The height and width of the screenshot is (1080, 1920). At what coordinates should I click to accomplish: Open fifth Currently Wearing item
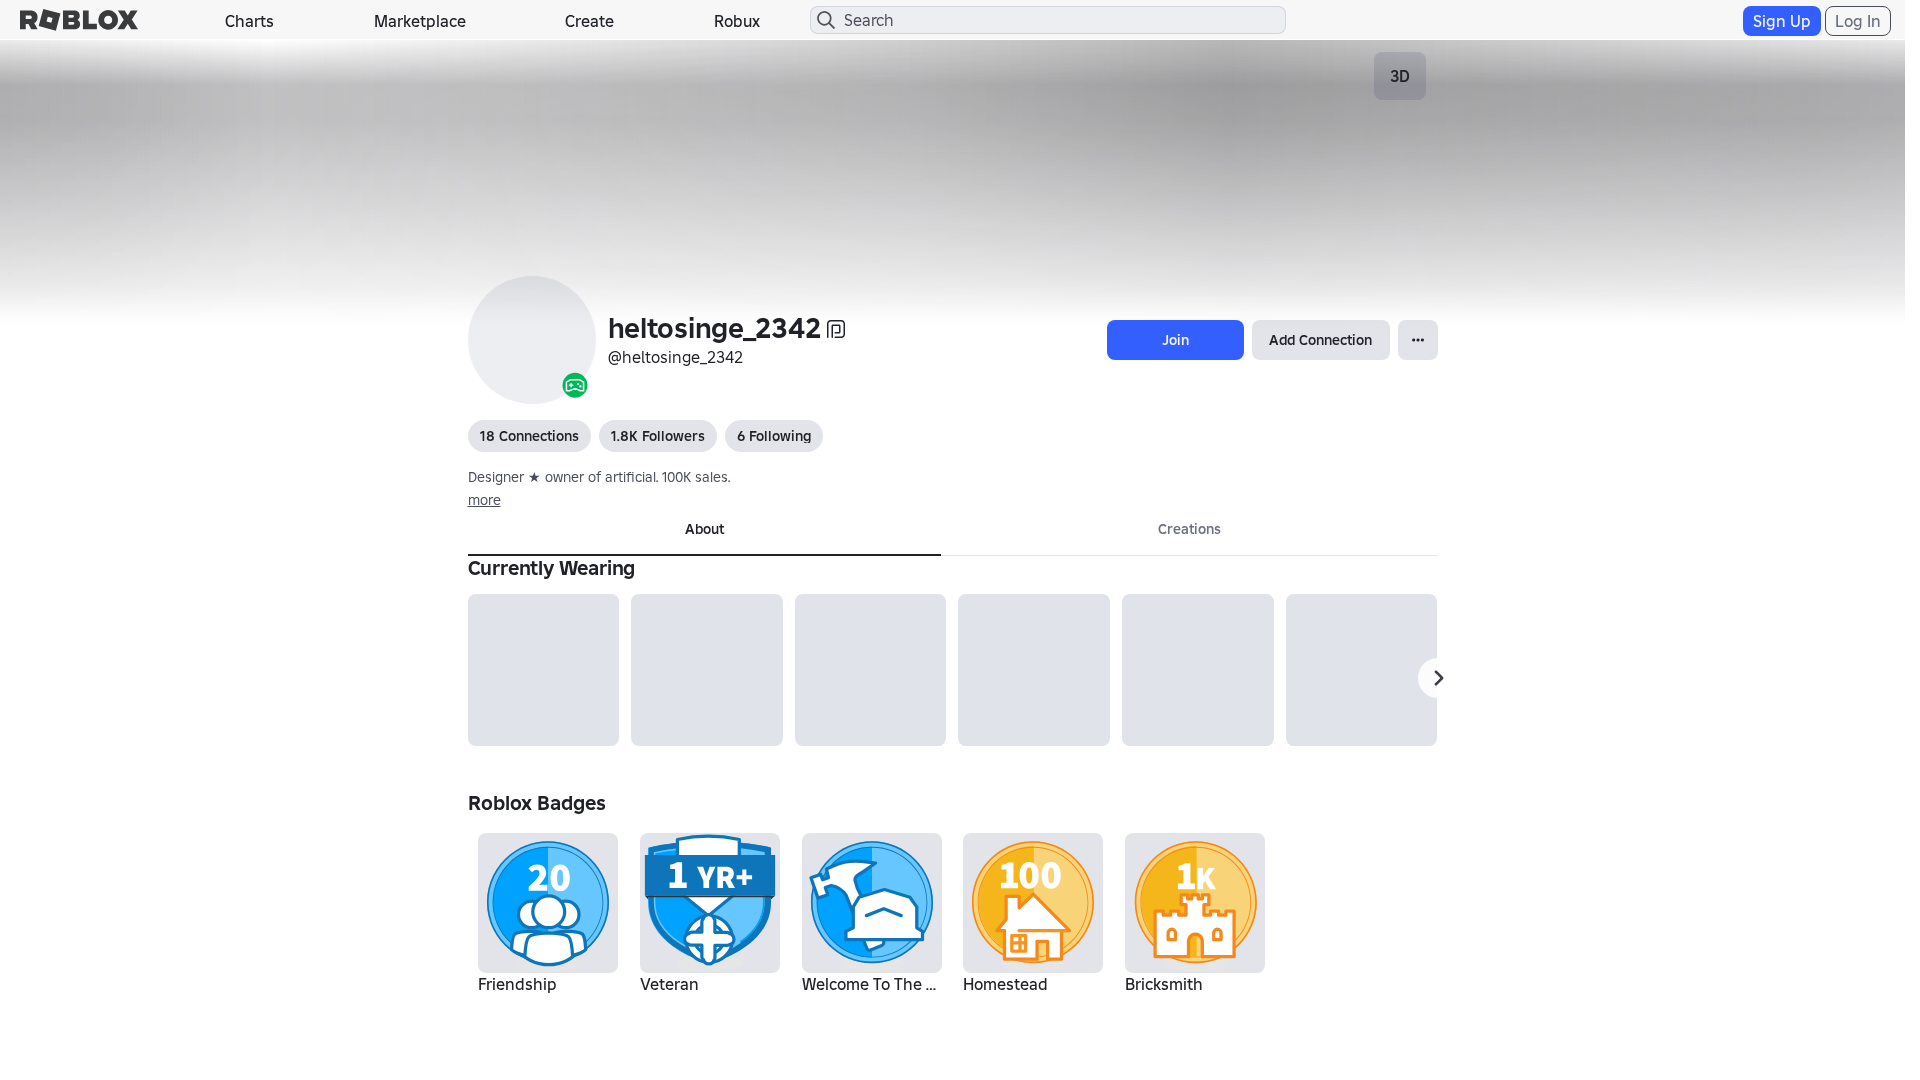point(1198,670)
